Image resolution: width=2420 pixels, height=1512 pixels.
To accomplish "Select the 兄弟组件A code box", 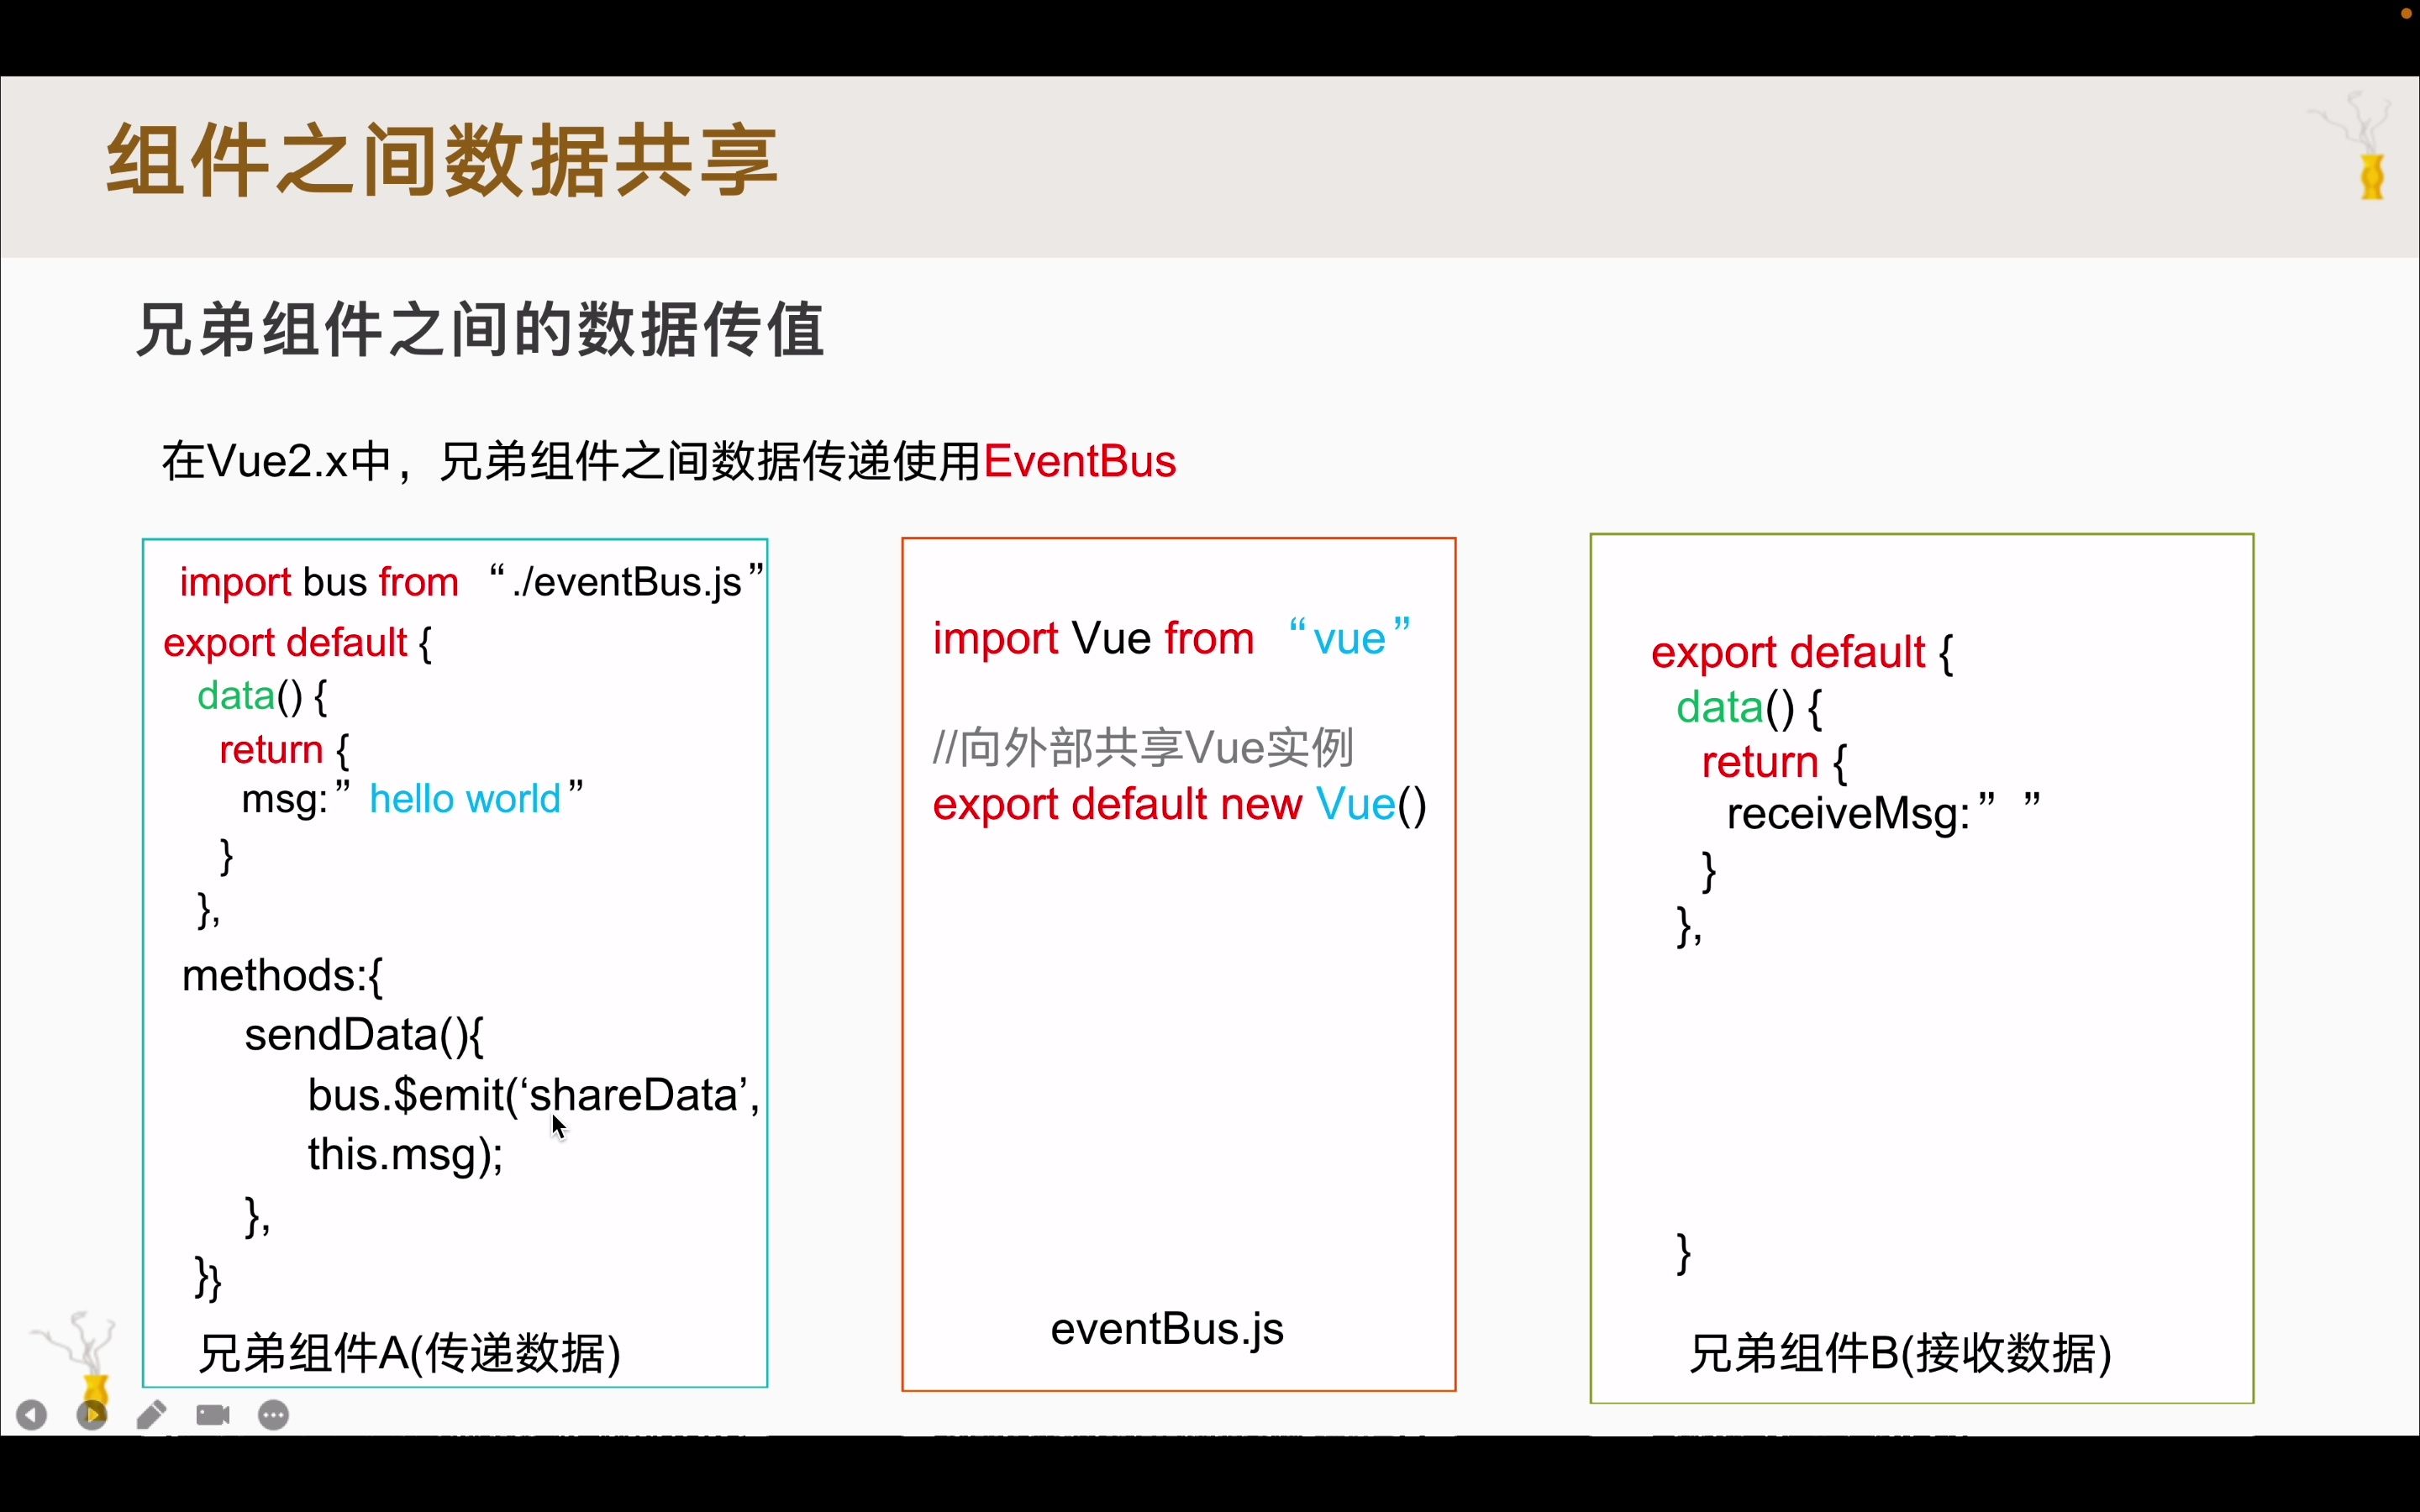I will (455, 960).
